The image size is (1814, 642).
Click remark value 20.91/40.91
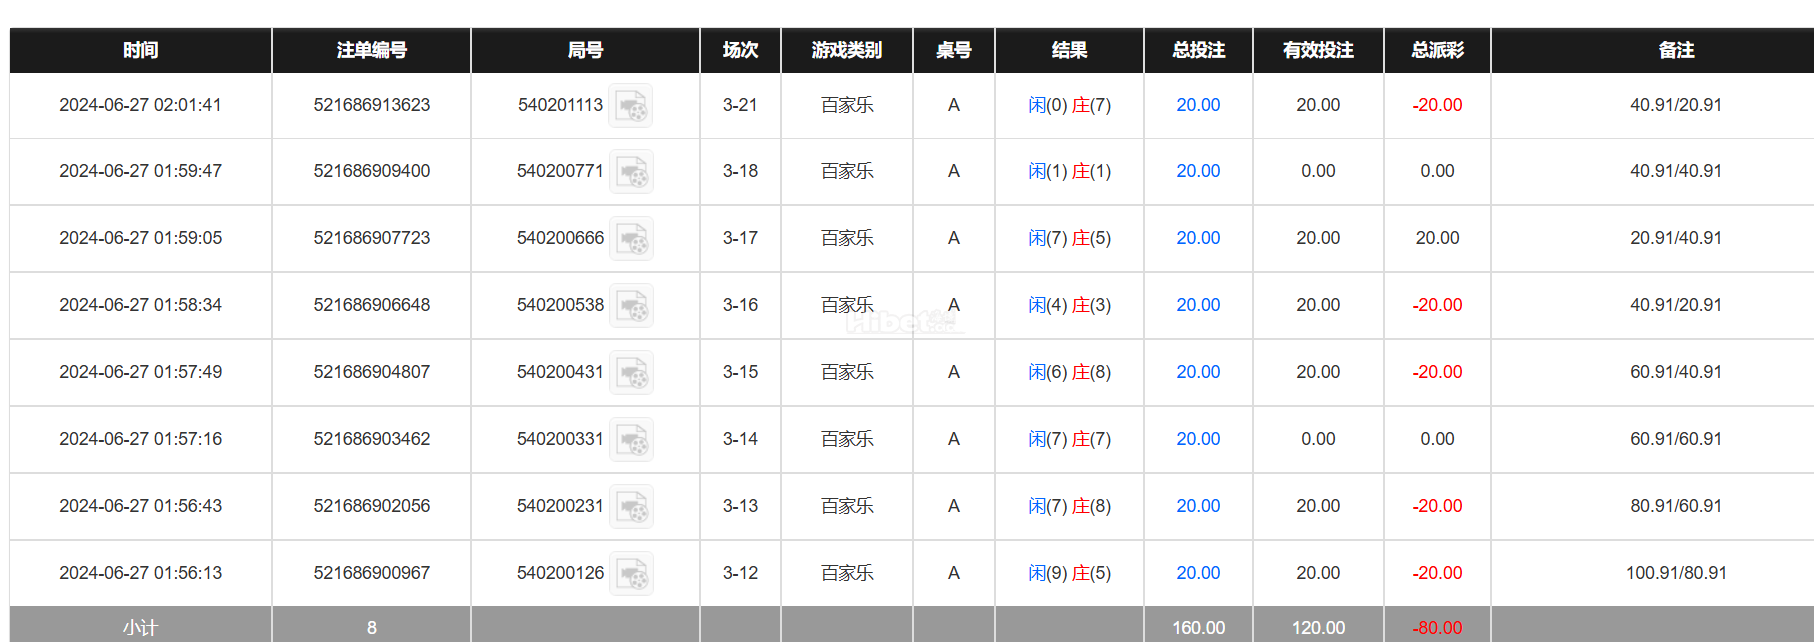click(1676, 238)
